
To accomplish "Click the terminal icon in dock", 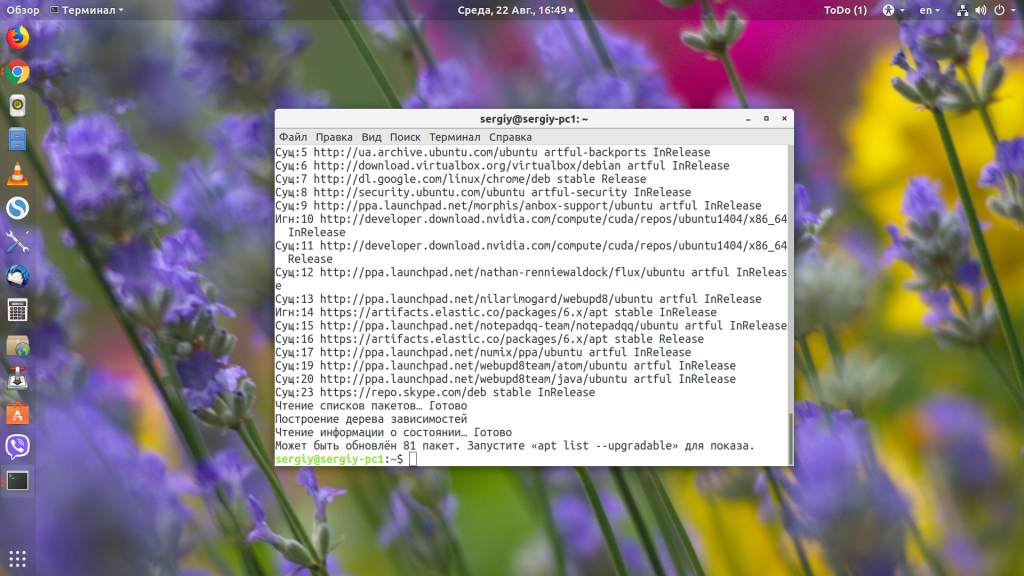I will coord(18,481).
